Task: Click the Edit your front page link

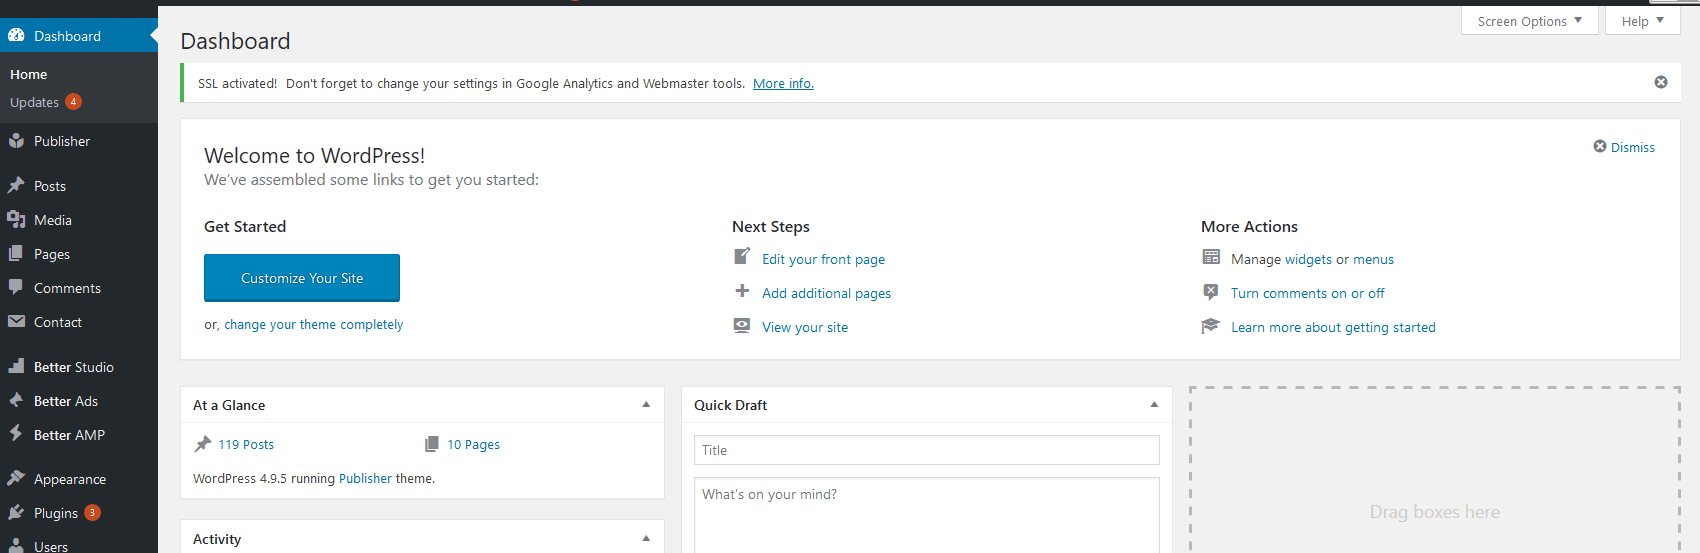Action: click(x=823, y=259)
